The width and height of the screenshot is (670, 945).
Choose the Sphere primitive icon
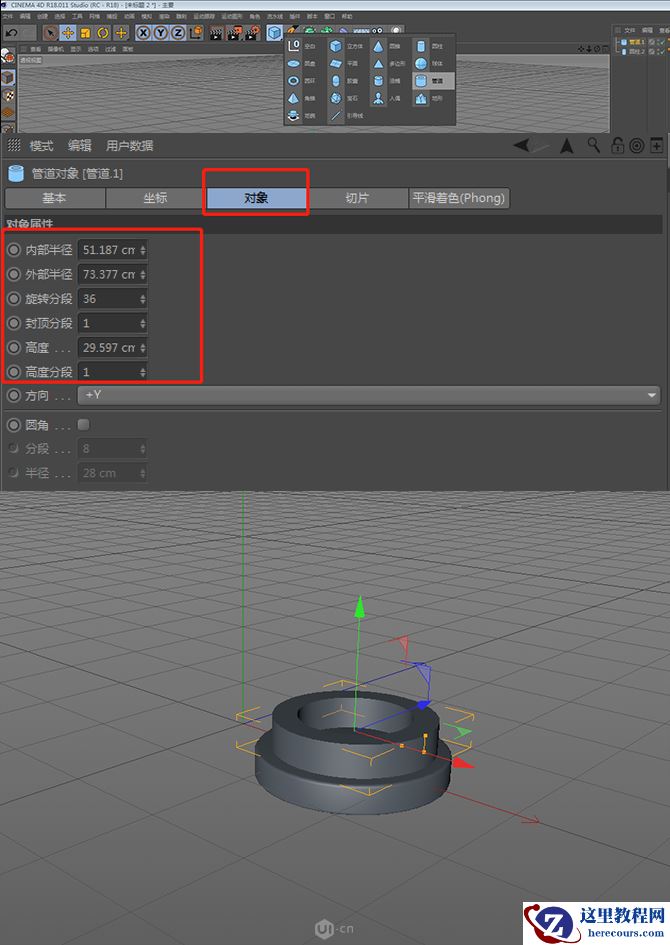pyautogui.click(x=421, y=63)
